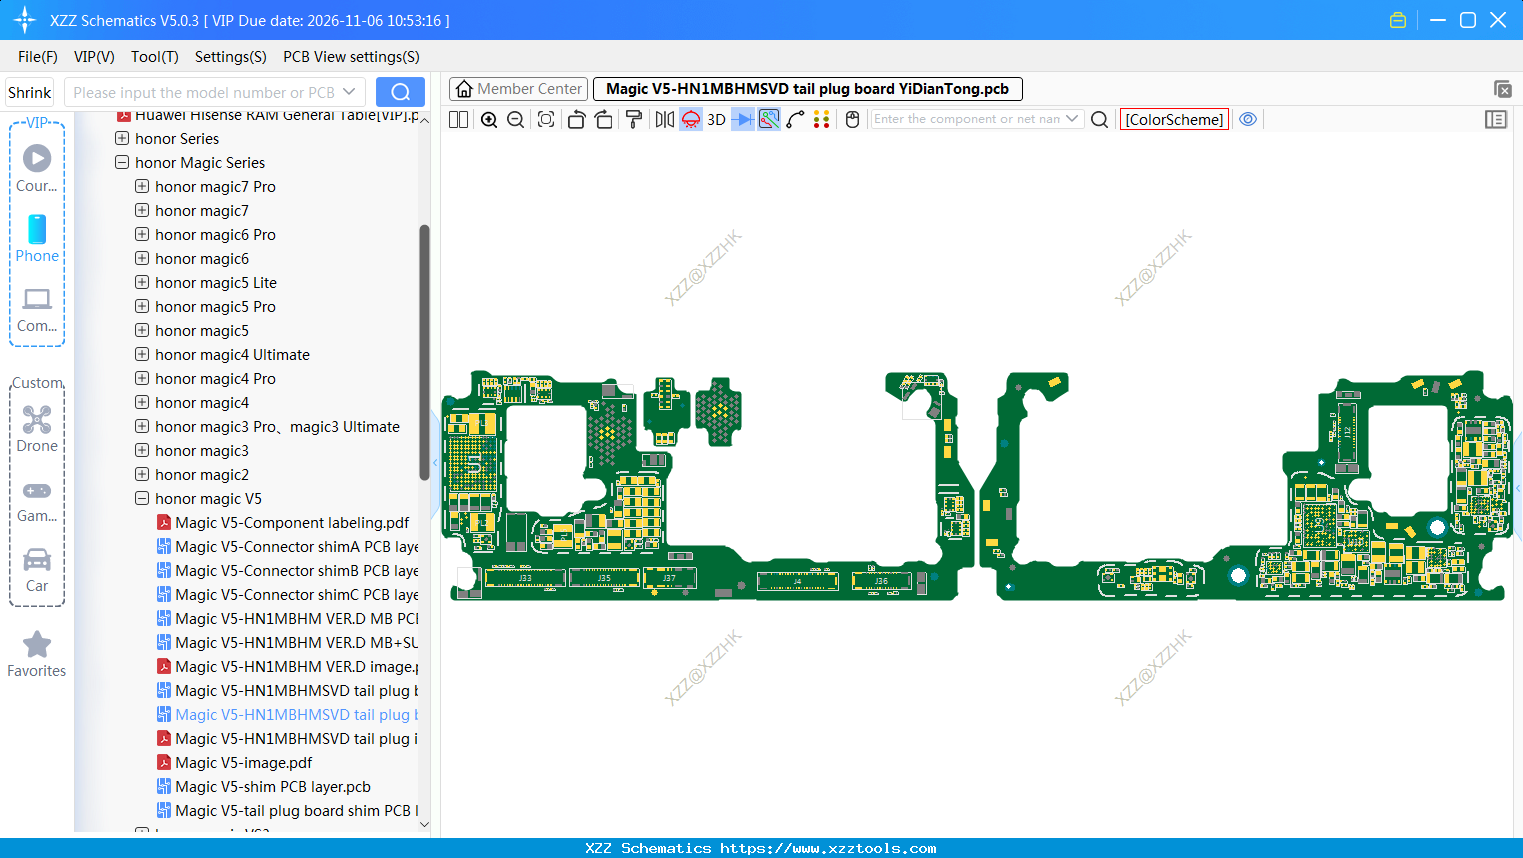
Task: Rotate the board counterclockwise
Action: click(x=576, y=119)
